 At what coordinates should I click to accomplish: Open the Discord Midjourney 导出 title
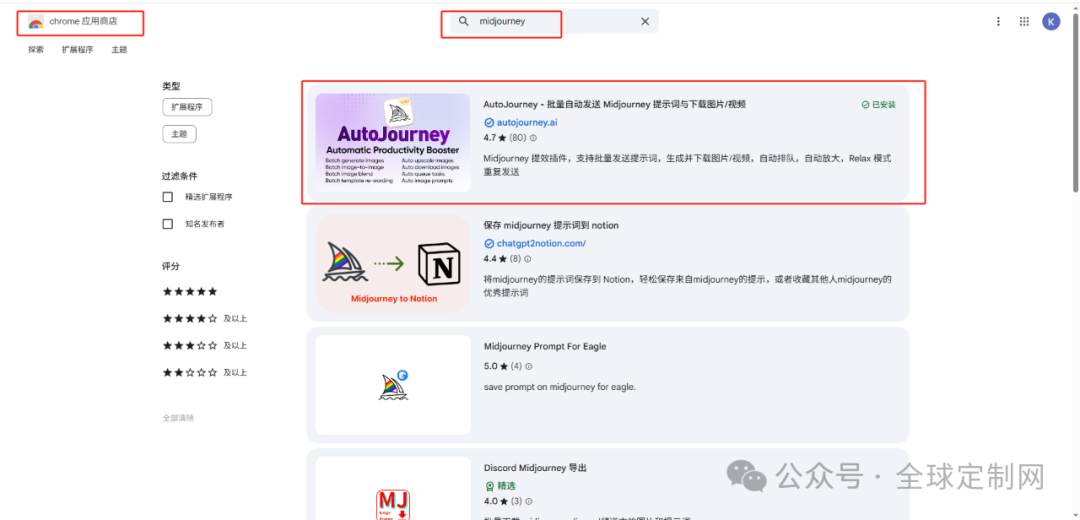coord(534,468)
